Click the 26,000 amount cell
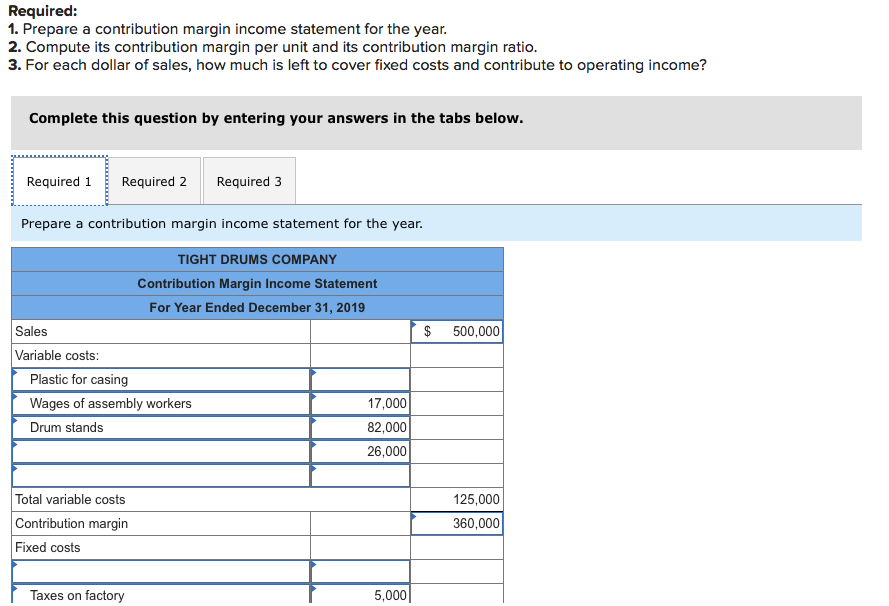 point(359,451)
